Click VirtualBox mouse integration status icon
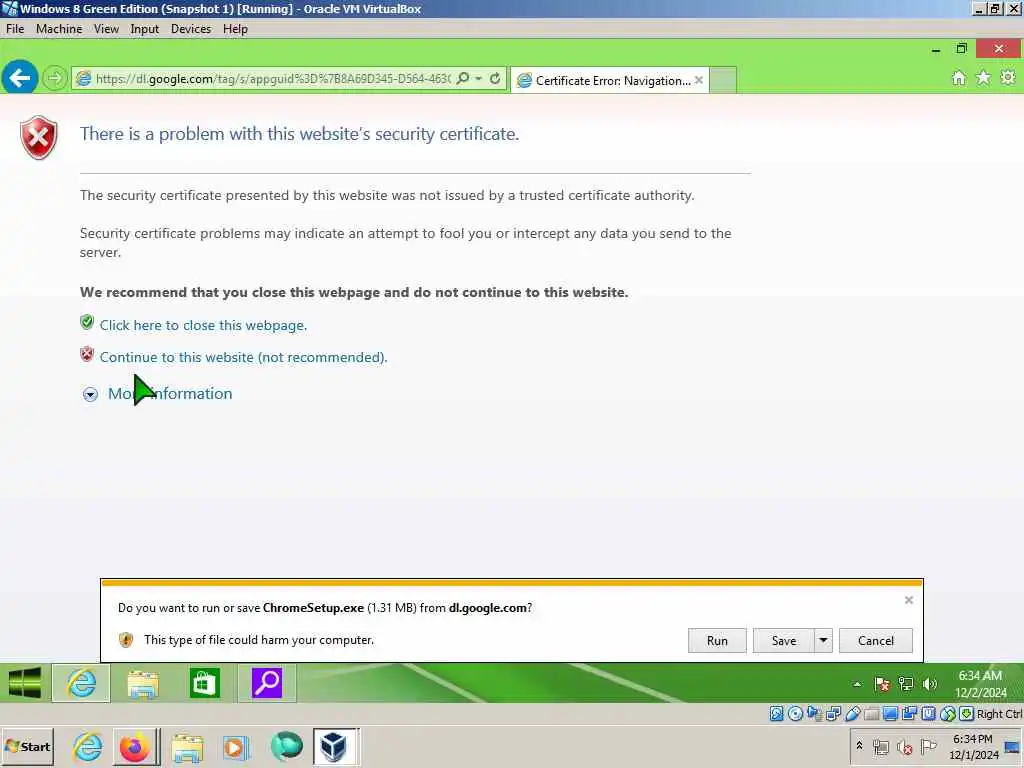1024x768 pixels. 948,714
